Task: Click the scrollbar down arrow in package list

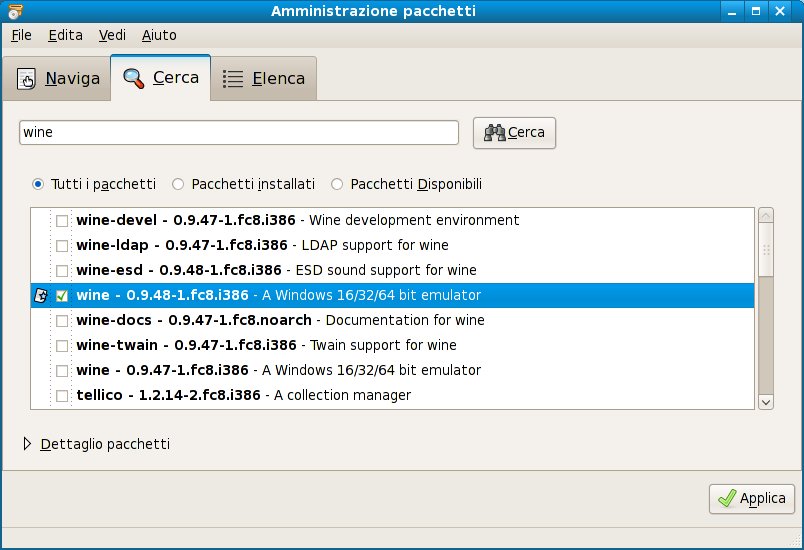Action: click(766, 400)
